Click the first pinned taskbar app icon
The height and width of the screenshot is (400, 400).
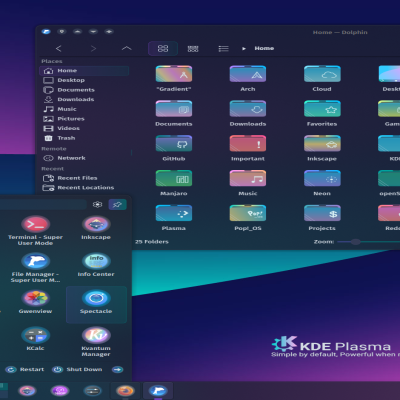[x=27, y=391]
